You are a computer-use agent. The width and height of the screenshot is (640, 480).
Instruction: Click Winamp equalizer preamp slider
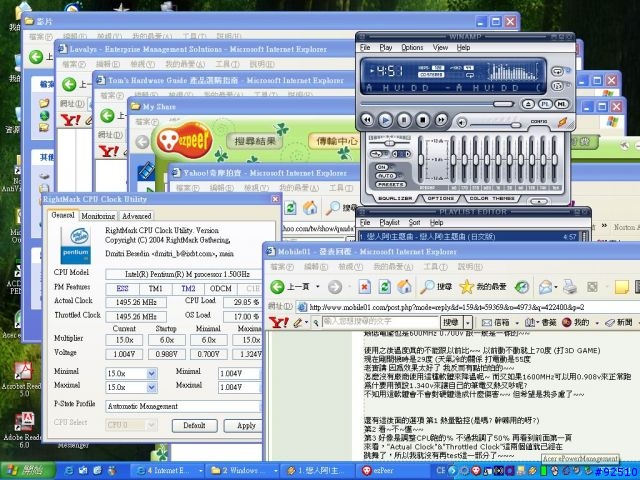pyautogui.click(x=421, y=160)
